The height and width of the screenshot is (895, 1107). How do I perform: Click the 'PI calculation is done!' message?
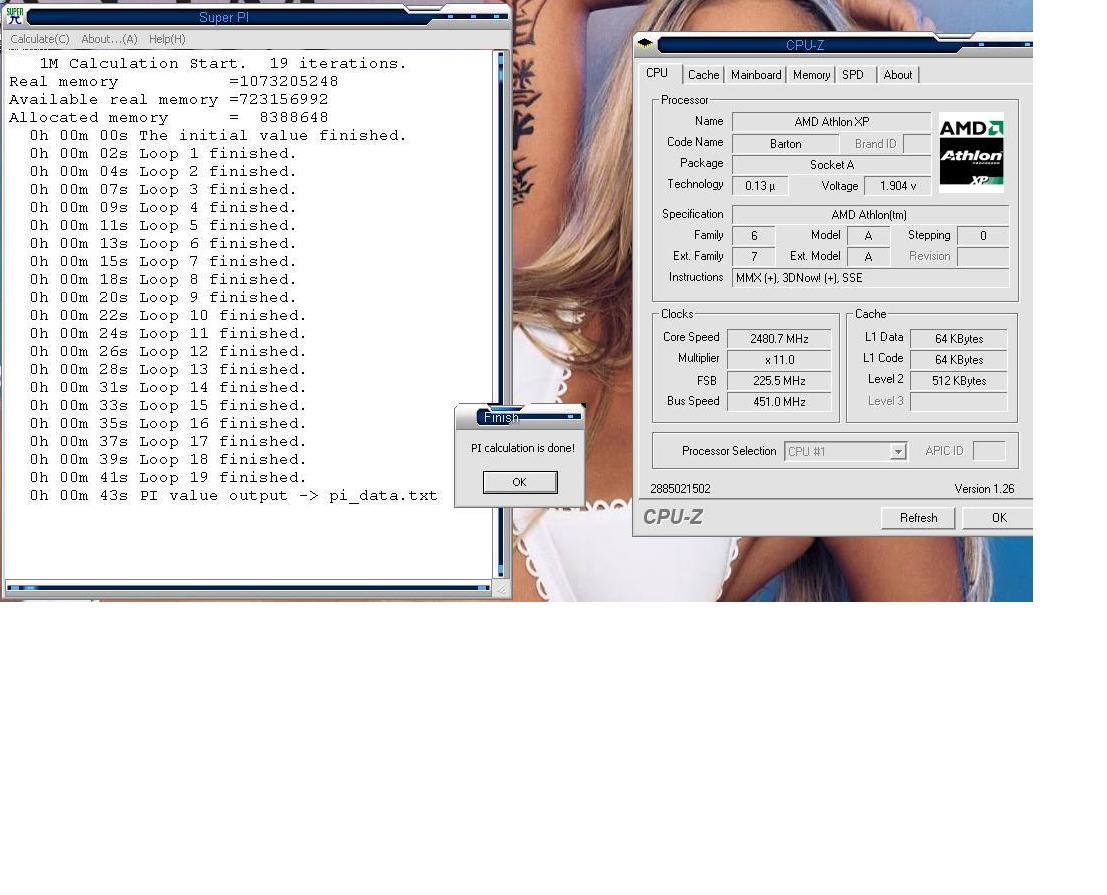point(523,448)
